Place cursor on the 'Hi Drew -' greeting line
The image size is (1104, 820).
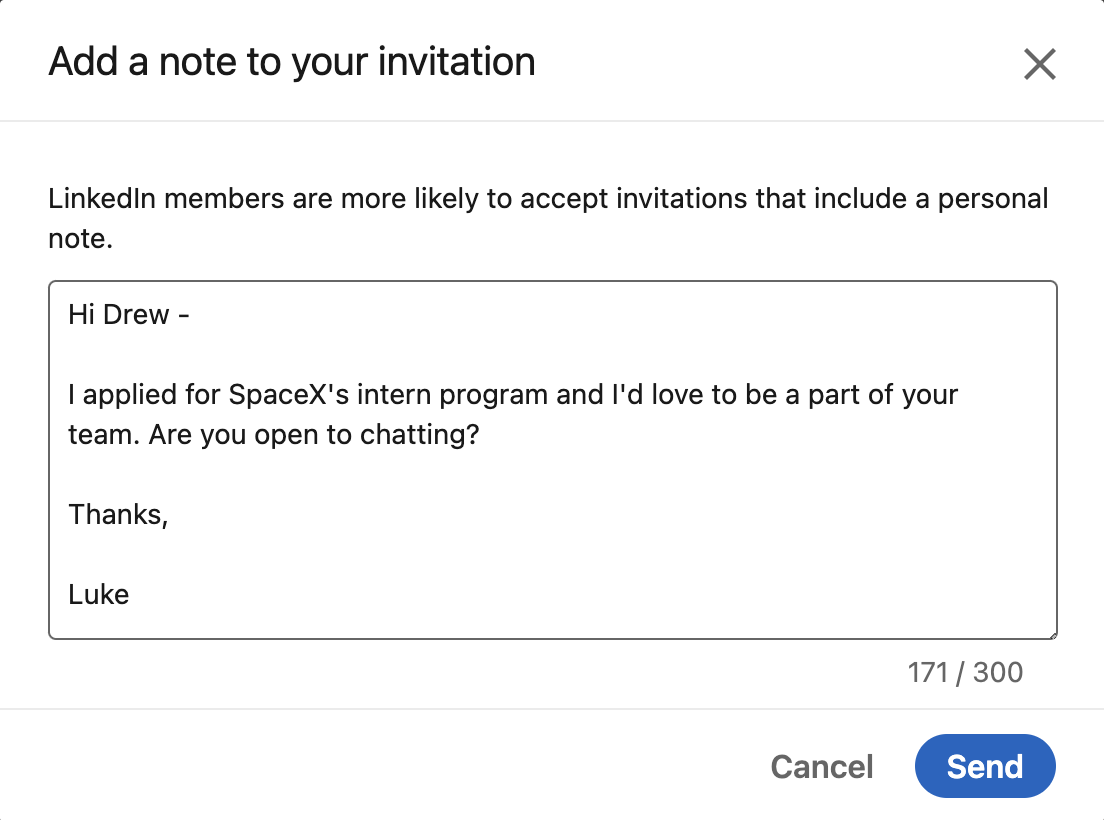pyautogui.click(x=129, y=315)
